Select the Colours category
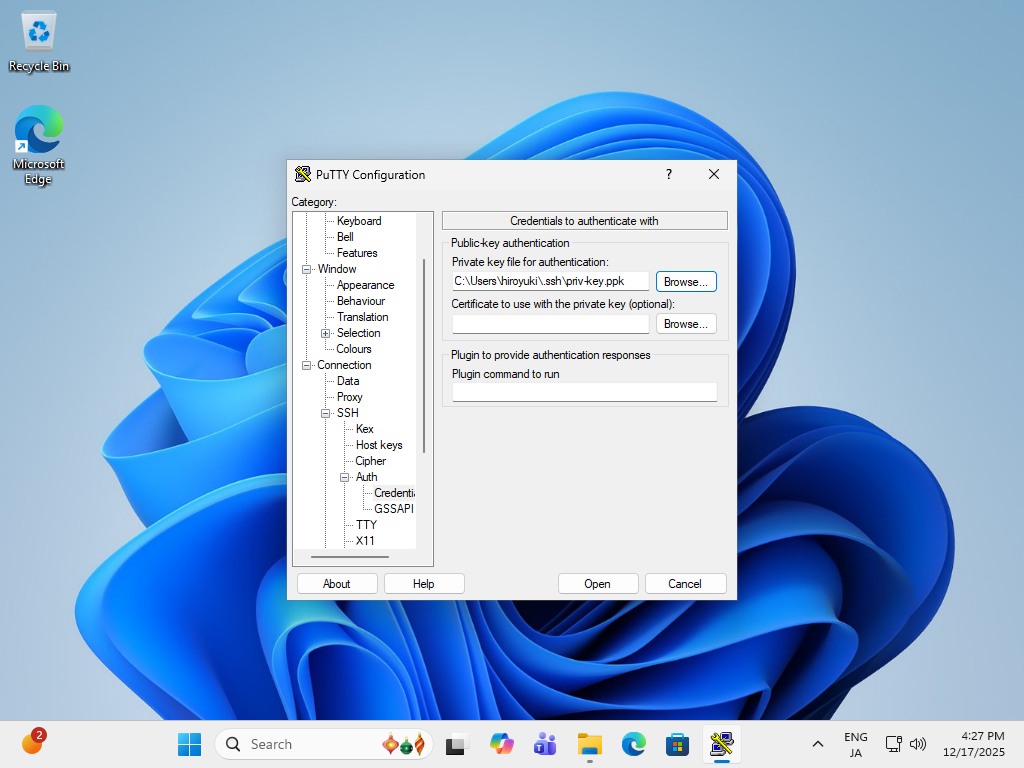The width and height of the screenshot is (1024, 768). click(x=354, y=349)
